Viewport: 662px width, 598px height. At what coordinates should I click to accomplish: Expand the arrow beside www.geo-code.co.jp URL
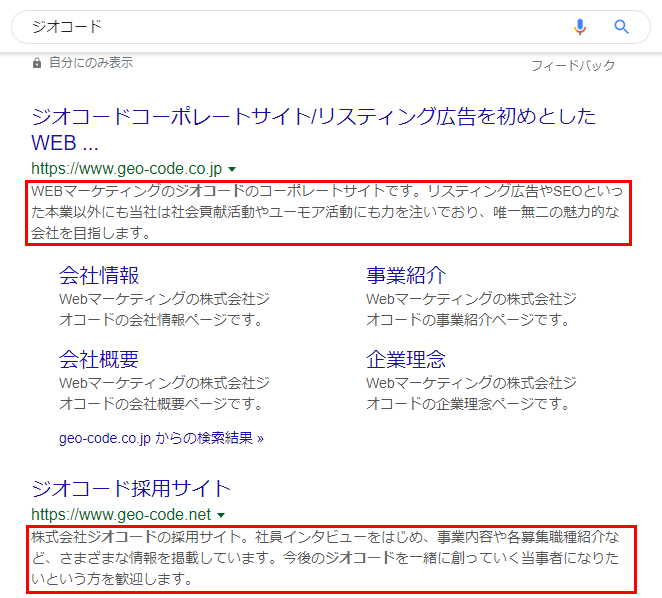(232, 169)
